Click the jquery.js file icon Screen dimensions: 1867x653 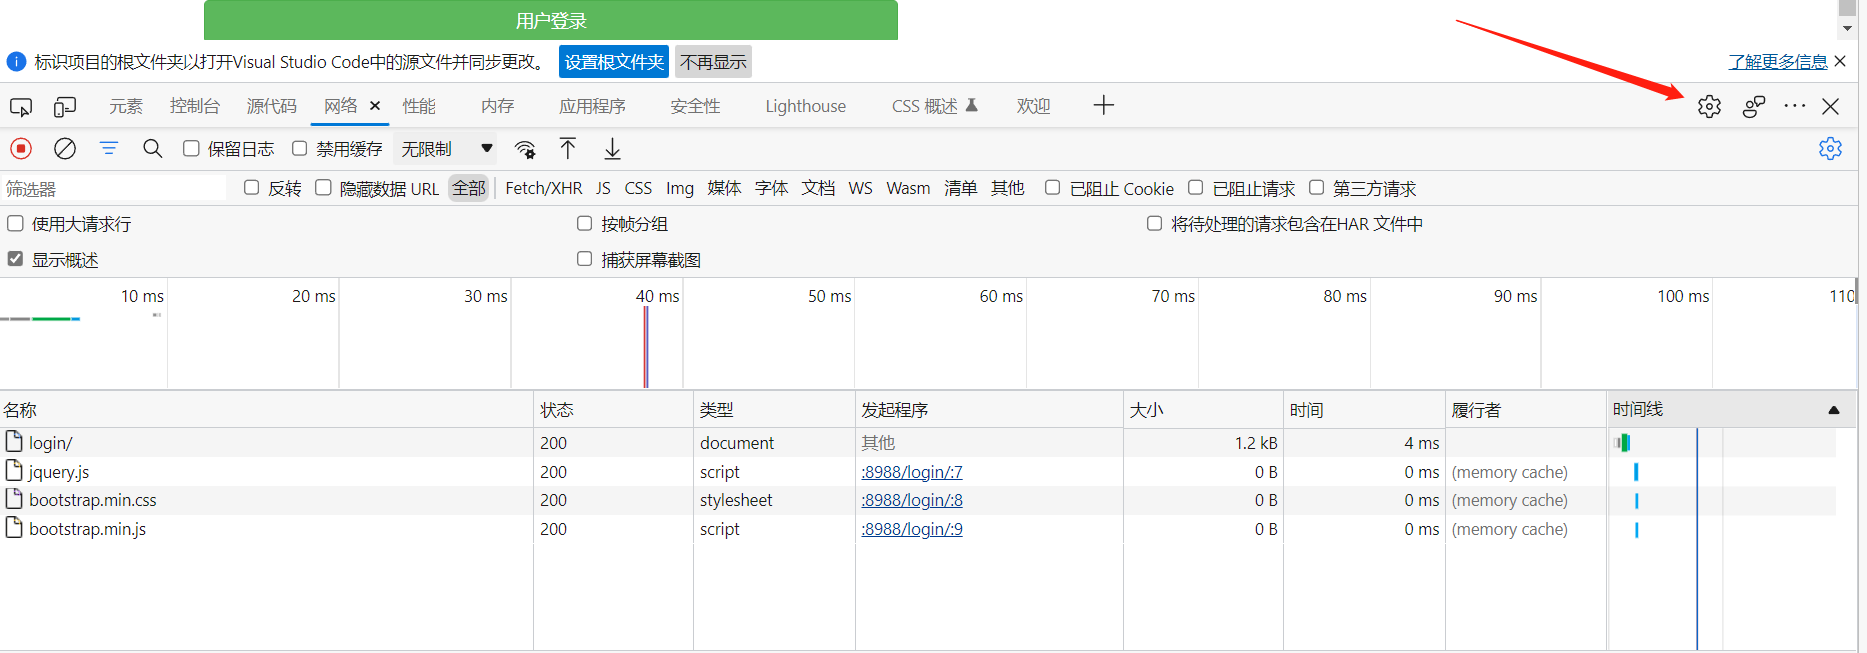pos(14,470)
